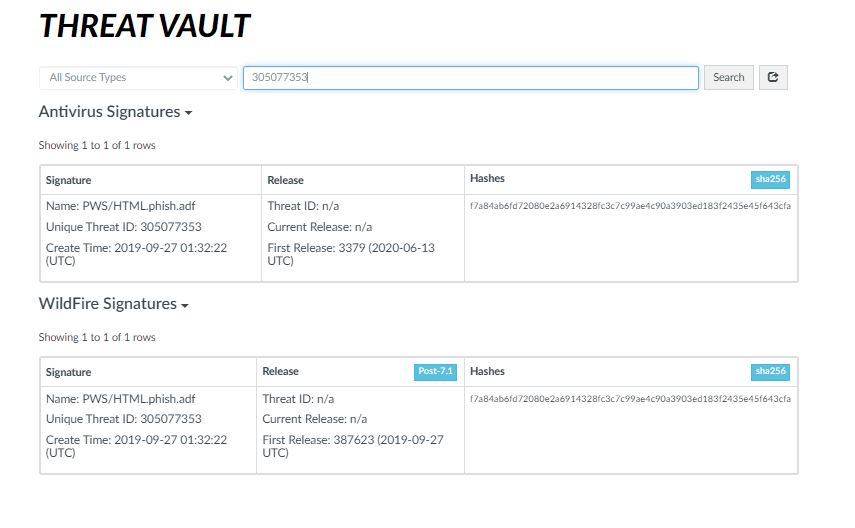The image size is (855, 528).
Task: Click sha256 badge in Antivirus Signatures table
Action: pos(770,179)
